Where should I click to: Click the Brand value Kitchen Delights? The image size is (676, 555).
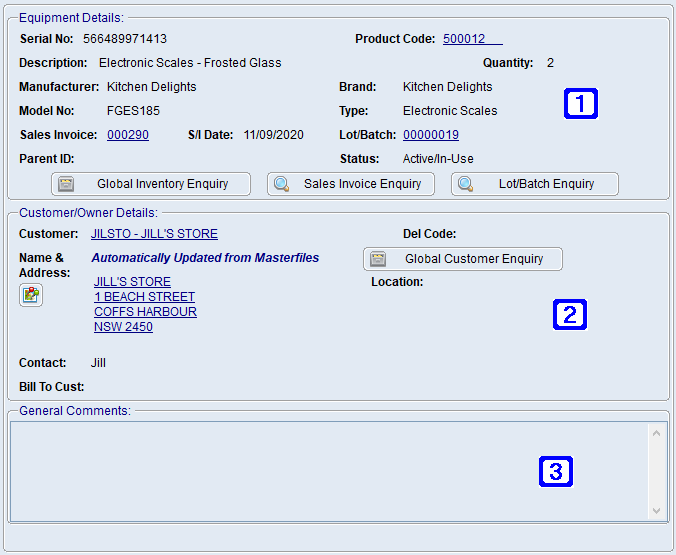448,87
